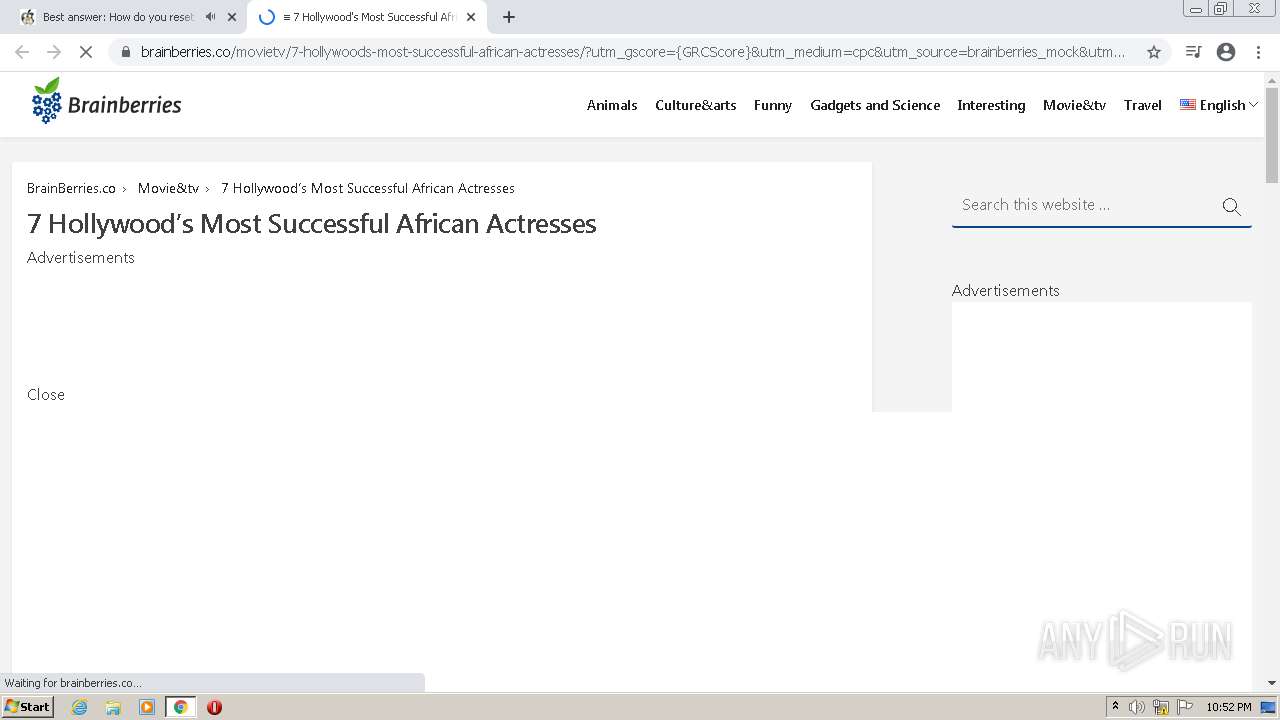Expand the English language dropdown
Image resolution: width=1280 pixels, height=720 pixels.
tap(1219, 105)
